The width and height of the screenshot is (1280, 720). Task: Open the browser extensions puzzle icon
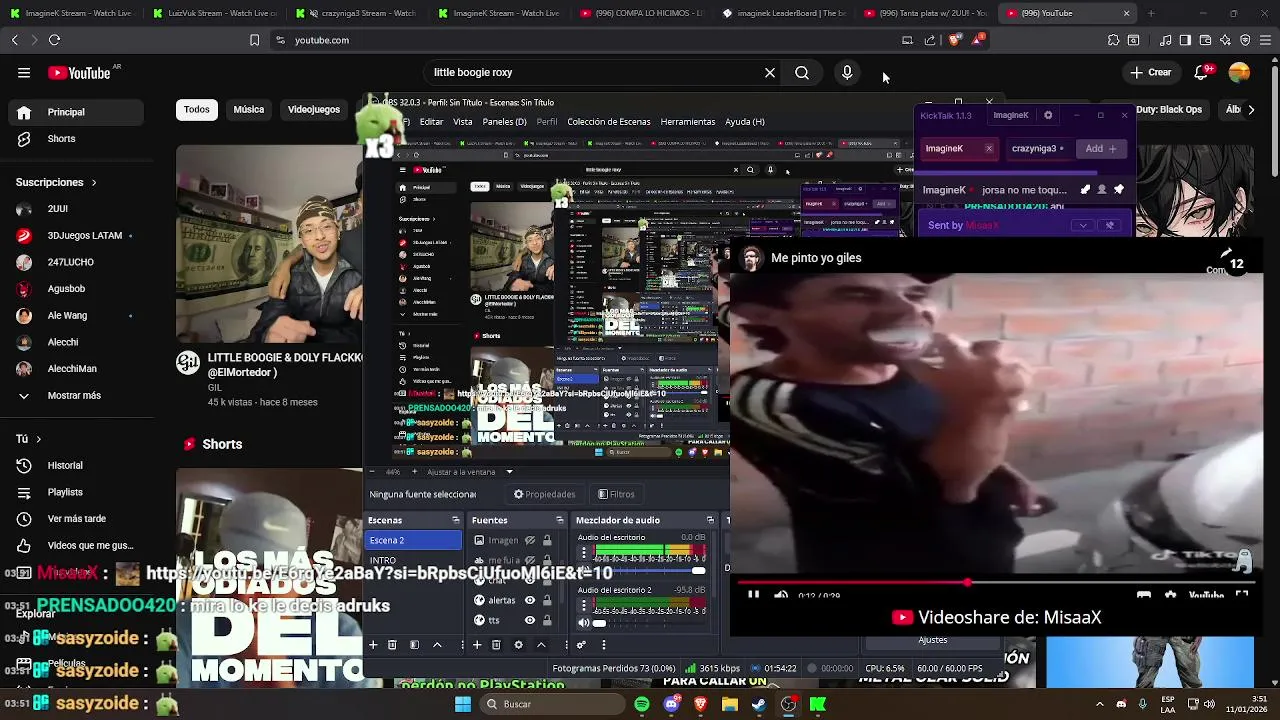[1113, 40]
